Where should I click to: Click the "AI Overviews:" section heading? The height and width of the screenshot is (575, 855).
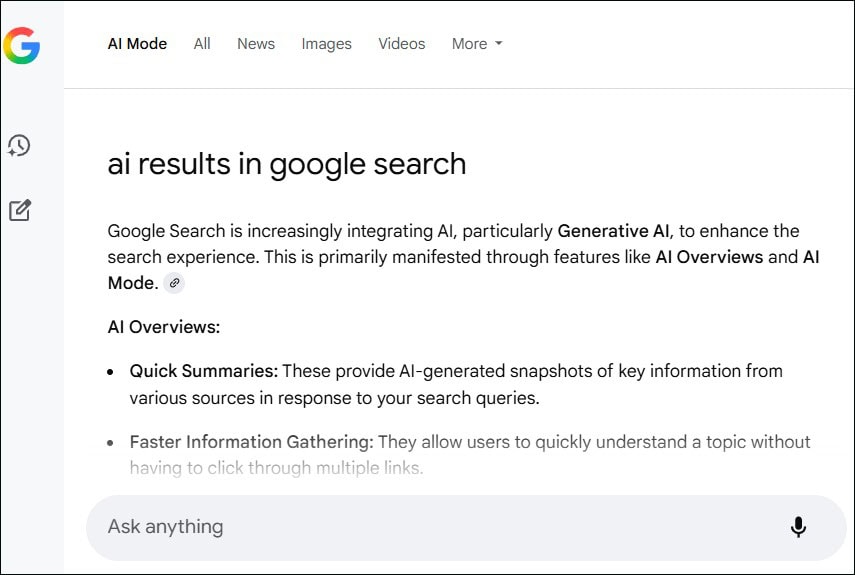[x=164, y=327]
